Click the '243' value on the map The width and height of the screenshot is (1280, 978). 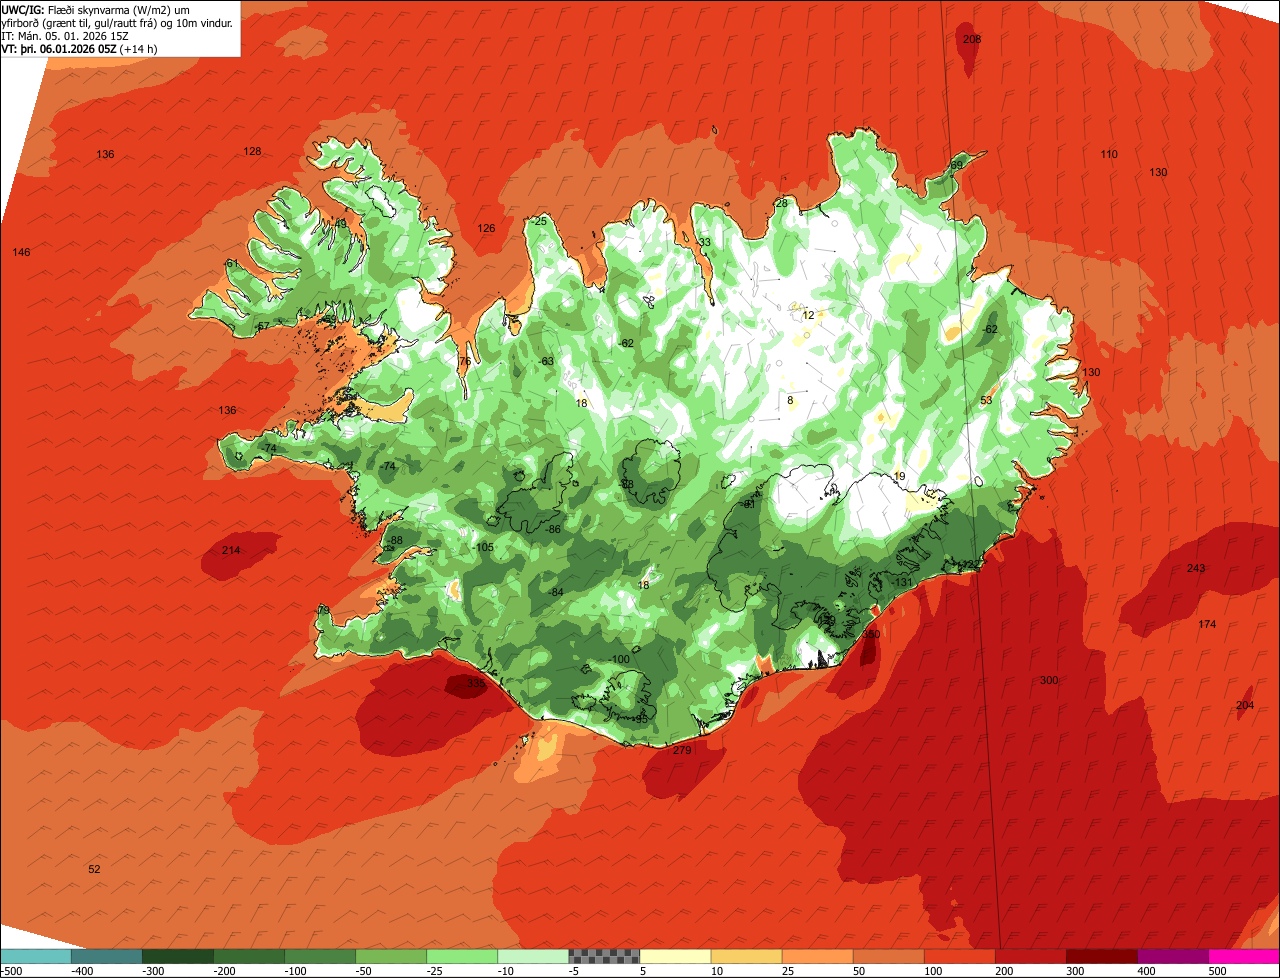click(1196, 568)
